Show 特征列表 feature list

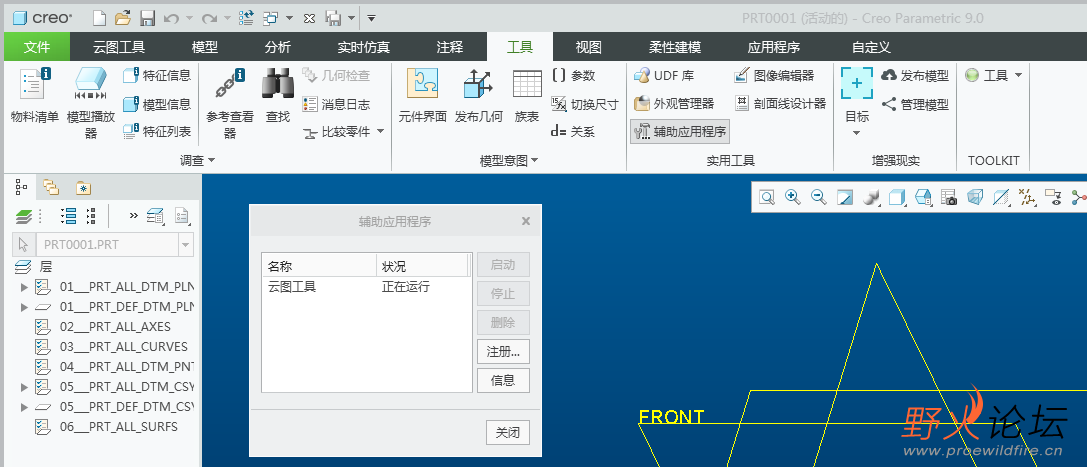point(157,131)
